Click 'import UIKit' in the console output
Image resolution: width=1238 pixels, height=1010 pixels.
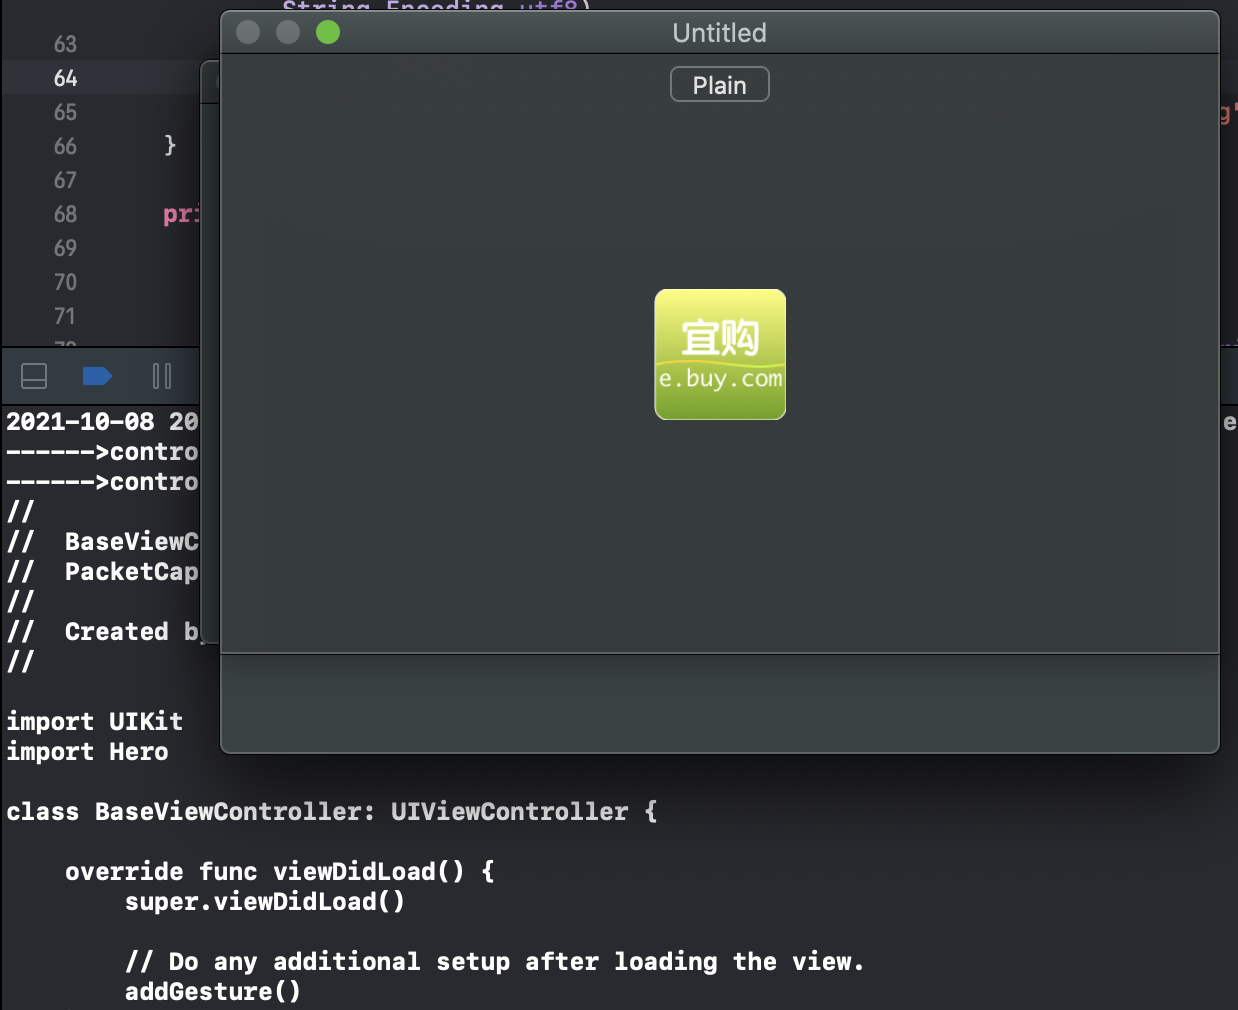95,722
